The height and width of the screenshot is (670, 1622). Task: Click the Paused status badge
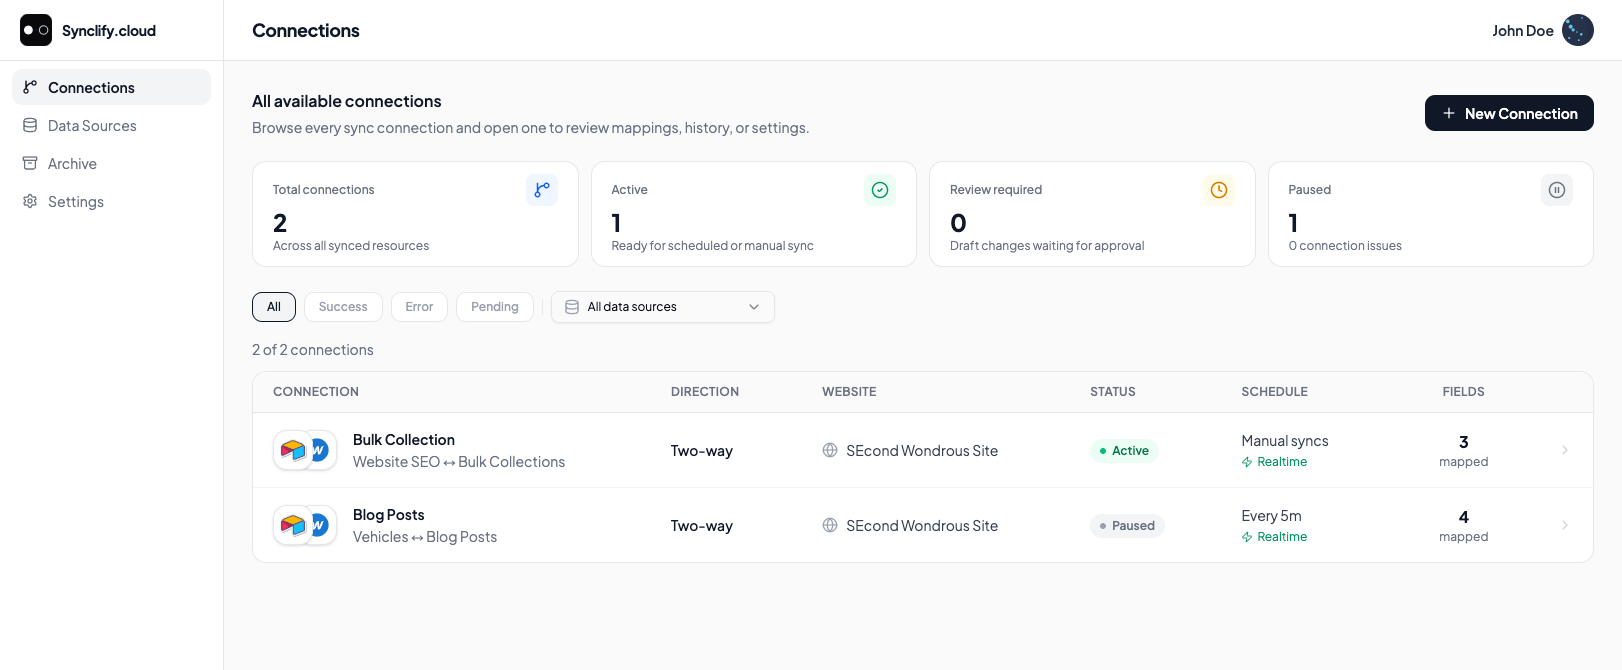(x=1127, y=526)
